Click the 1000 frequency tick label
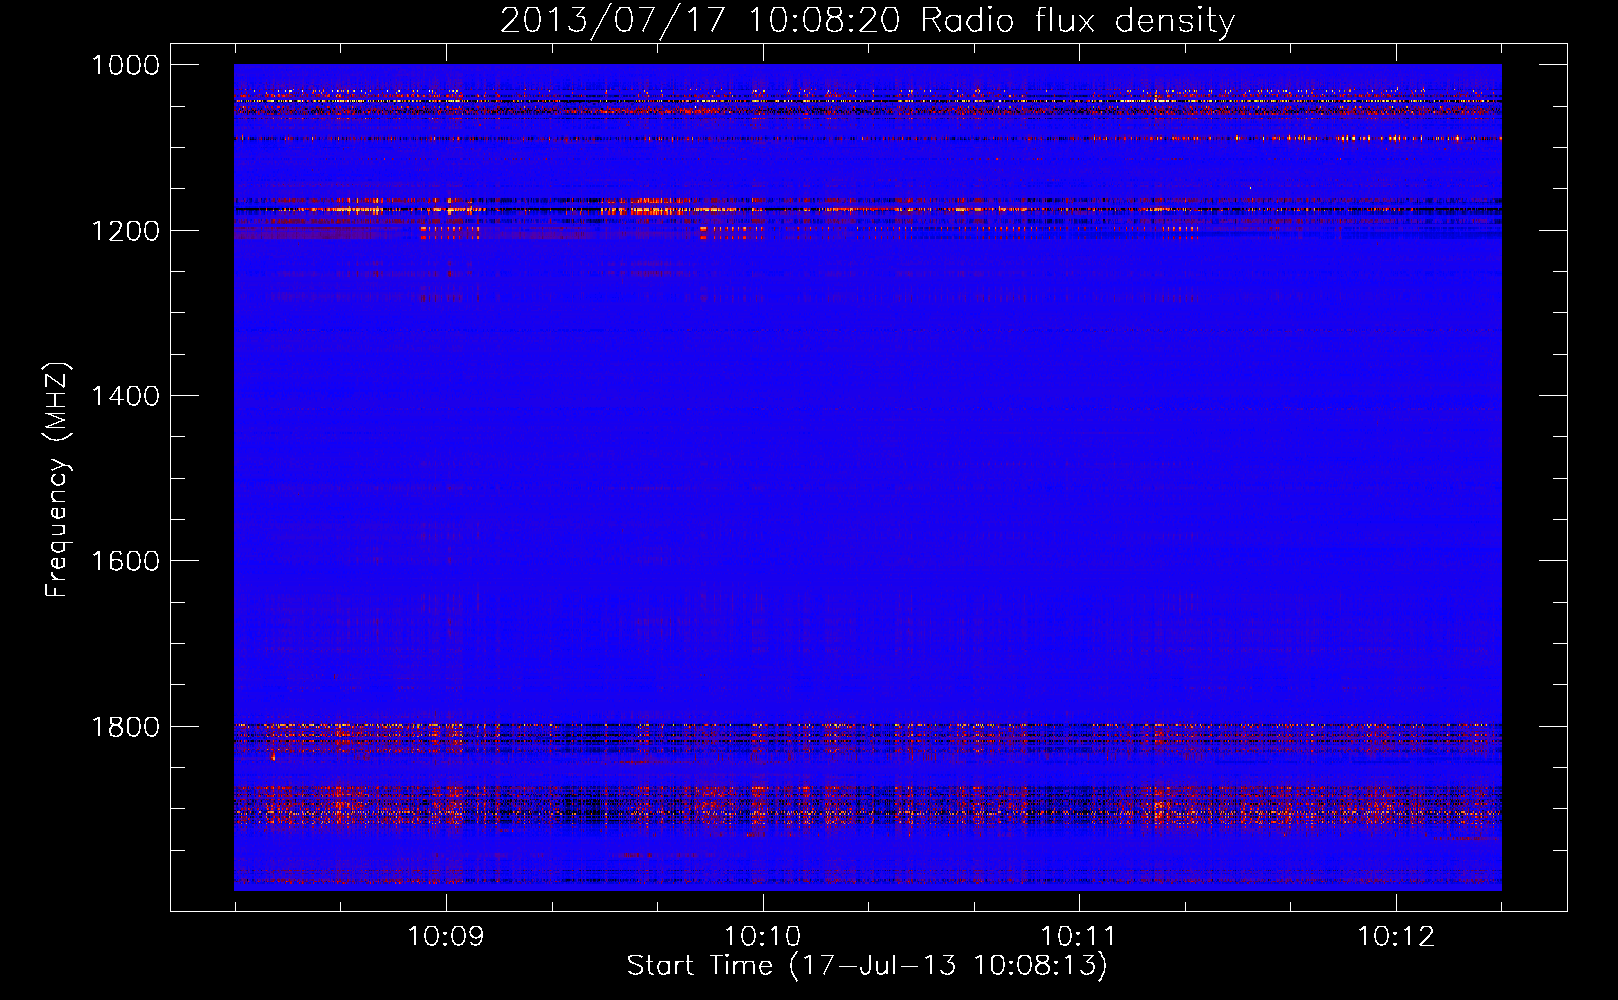Screen dimensions: 1618x1000 [x=125, y=65]
